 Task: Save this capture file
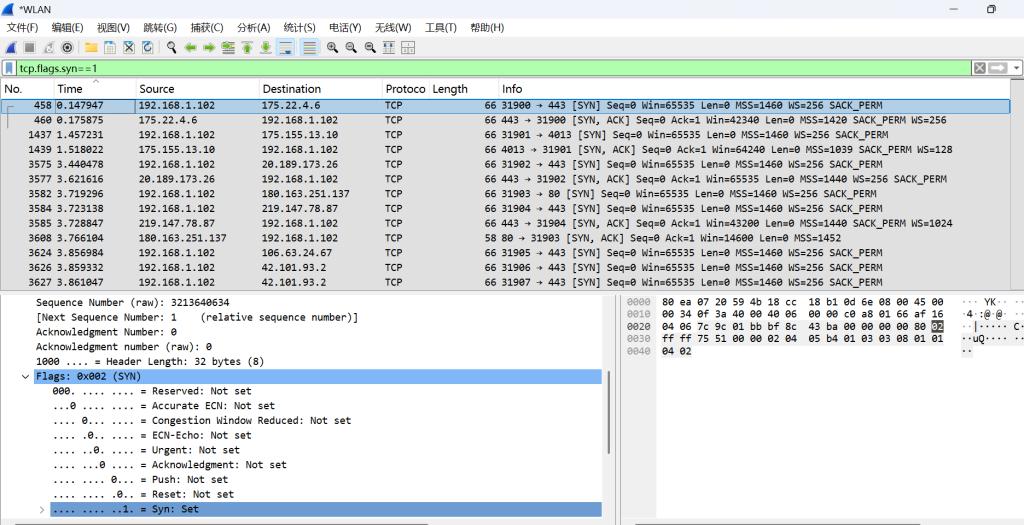tap(110, 48)
